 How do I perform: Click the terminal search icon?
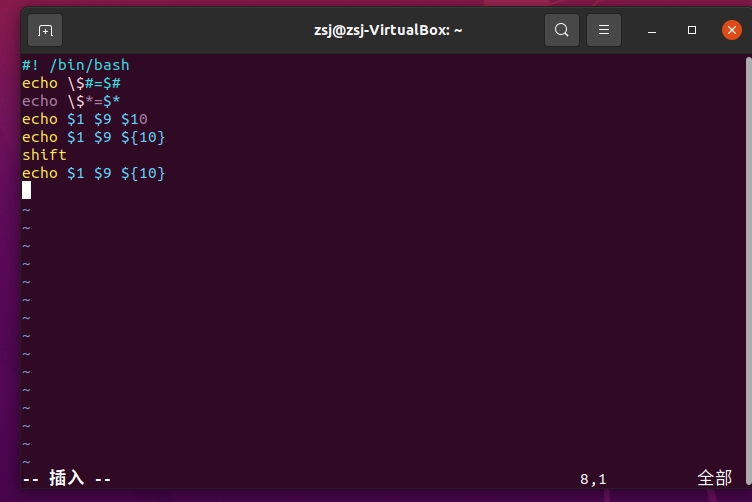pyautogui.click(x=562, y=30)
